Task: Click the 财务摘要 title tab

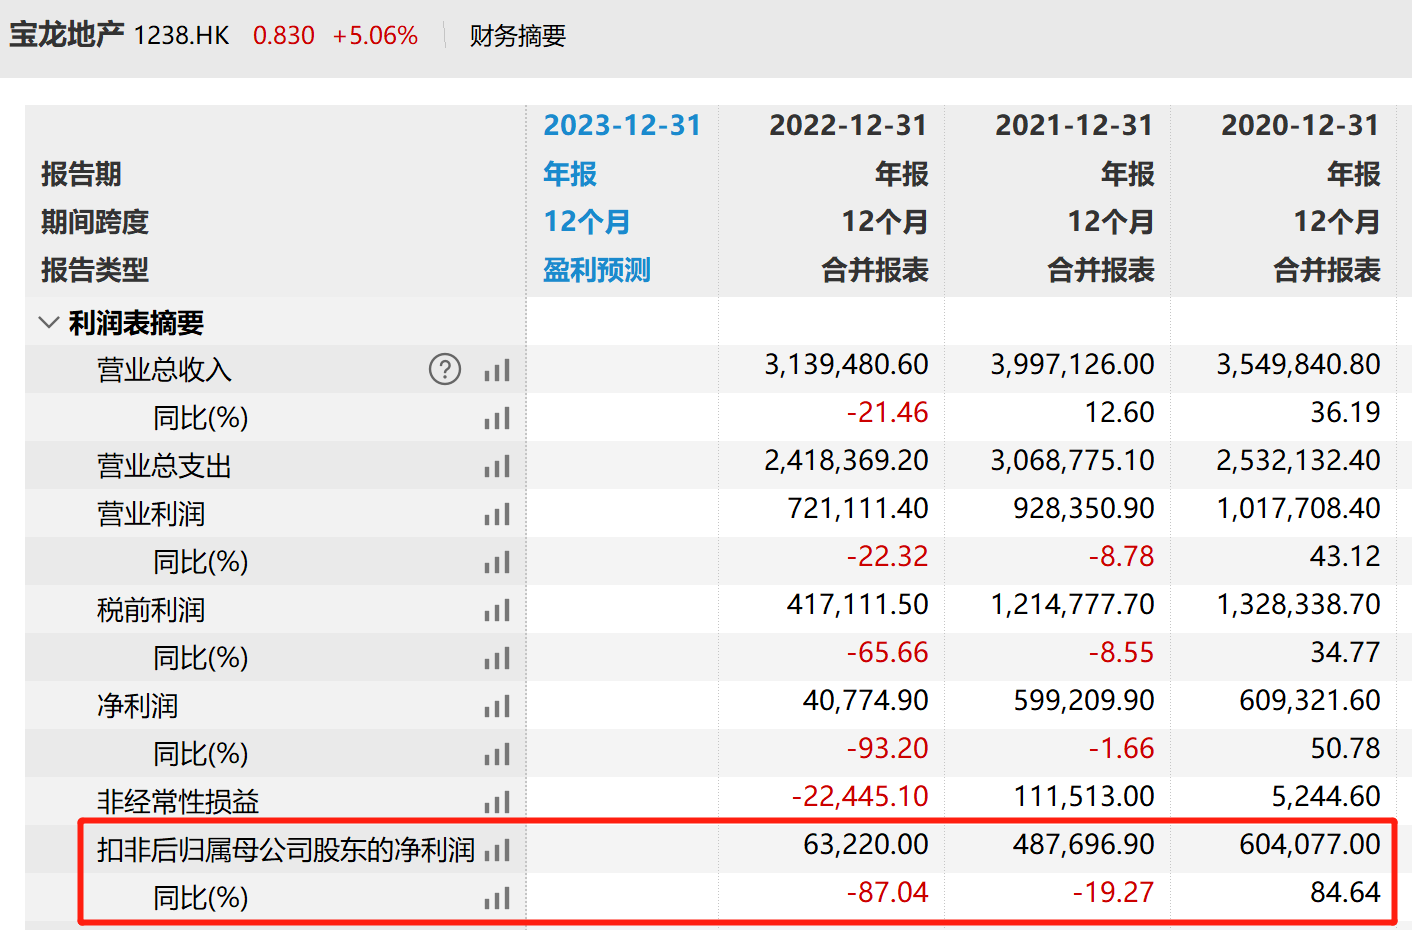Action: point(518,36)
